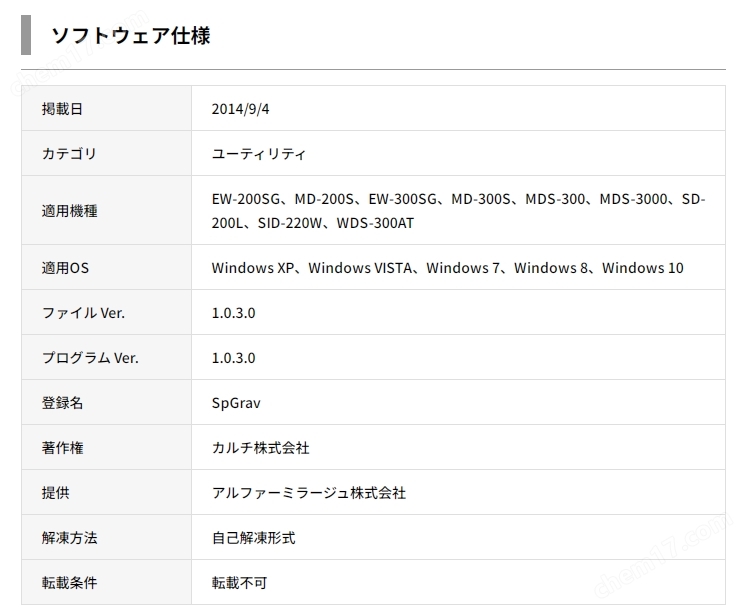Click the 提供 label cell
This screenshot has height=609, width=744.
pyautogui.click(x=106, y=492)
